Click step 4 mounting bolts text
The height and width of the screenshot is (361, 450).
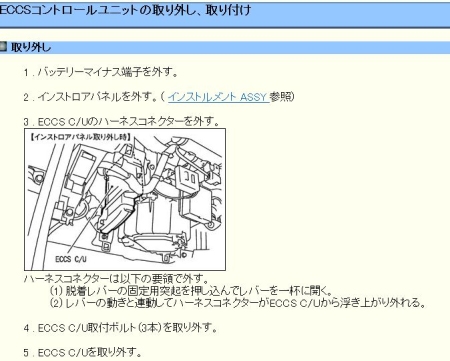(x=120, y=328)
